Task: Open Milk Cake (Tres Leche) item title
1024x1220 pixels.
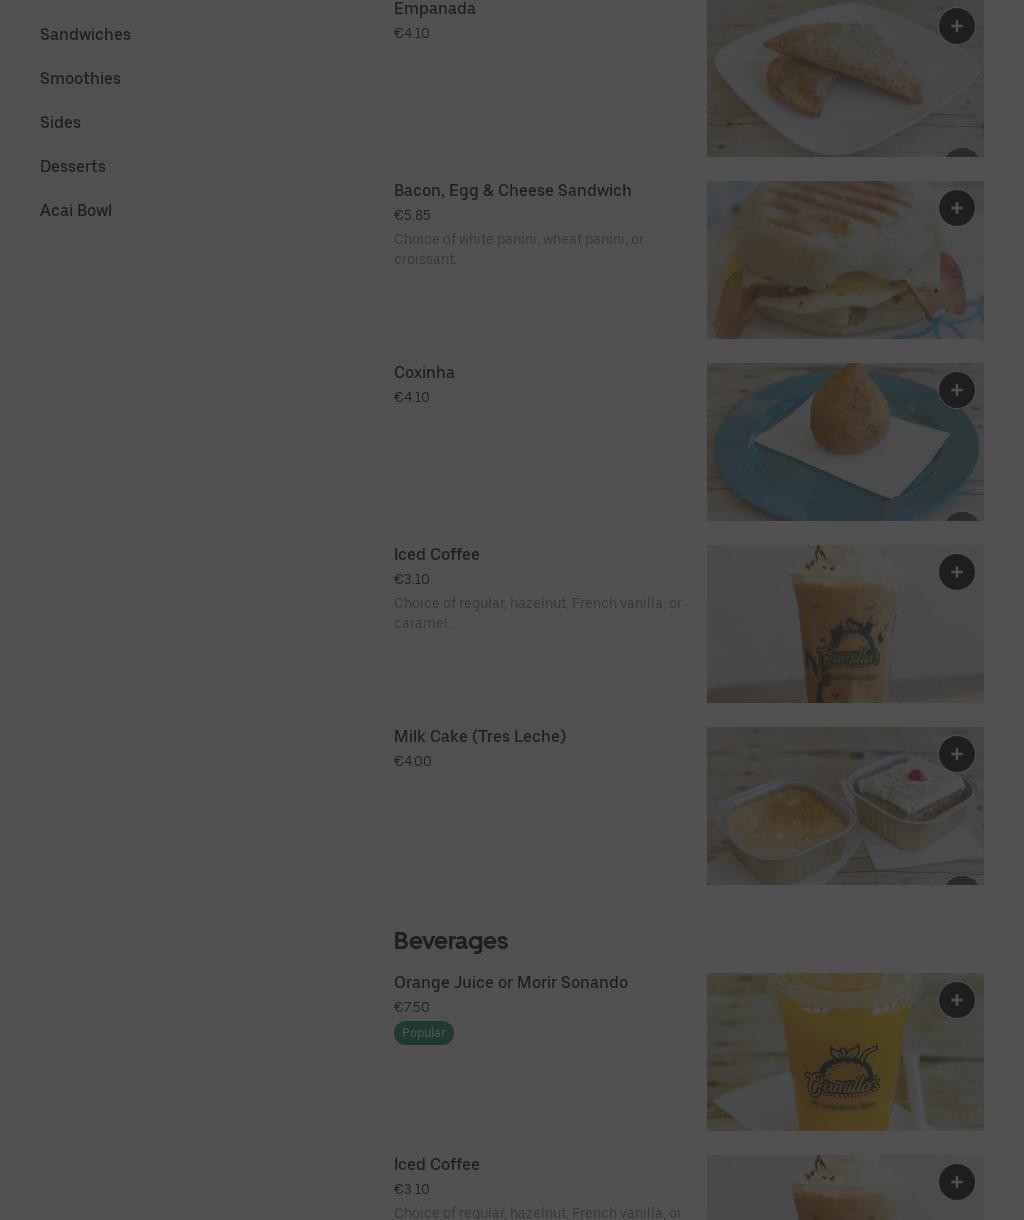Action: 480,736
